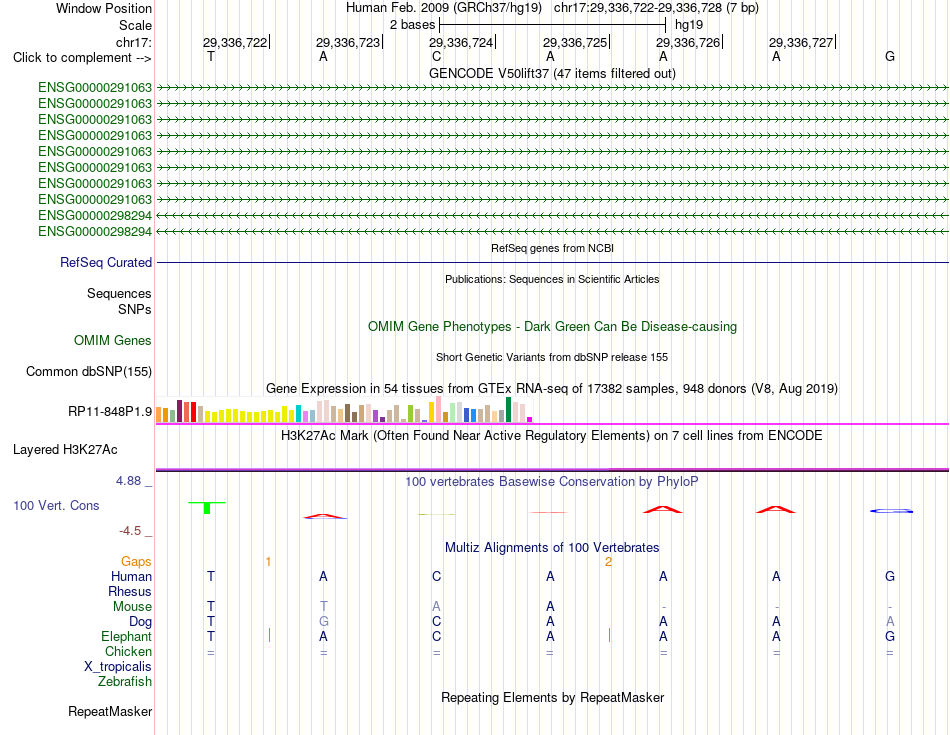This screenshot has height=735, width=950.
Task: Select the Chicken species label
Action: [128, 651]
